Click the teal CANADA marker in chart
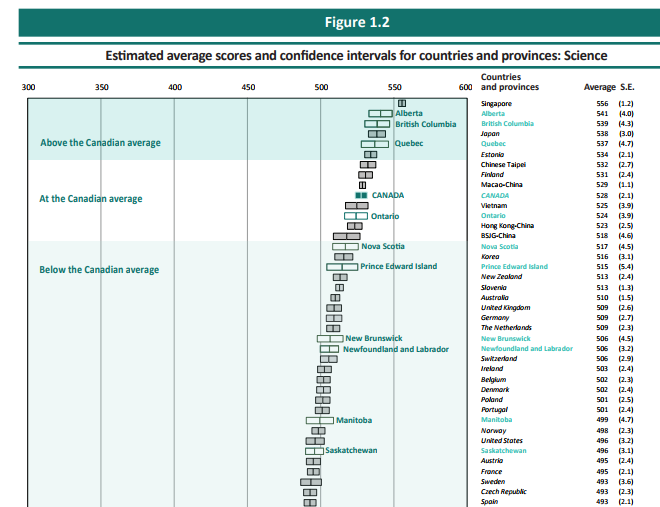This screenshot has height=507, width=660. [362, 195]
